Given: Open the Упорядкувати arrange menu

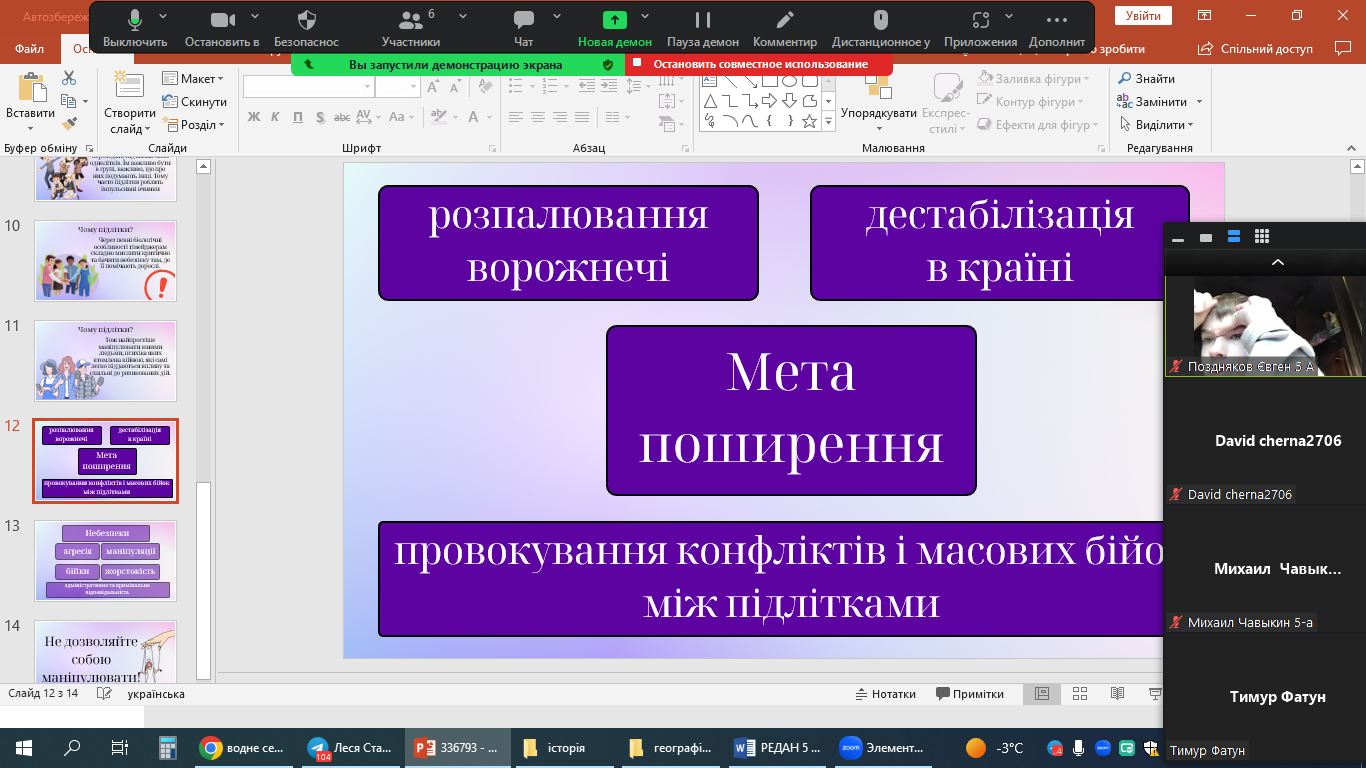Looking at the screenshot, I should pos(879,114).
